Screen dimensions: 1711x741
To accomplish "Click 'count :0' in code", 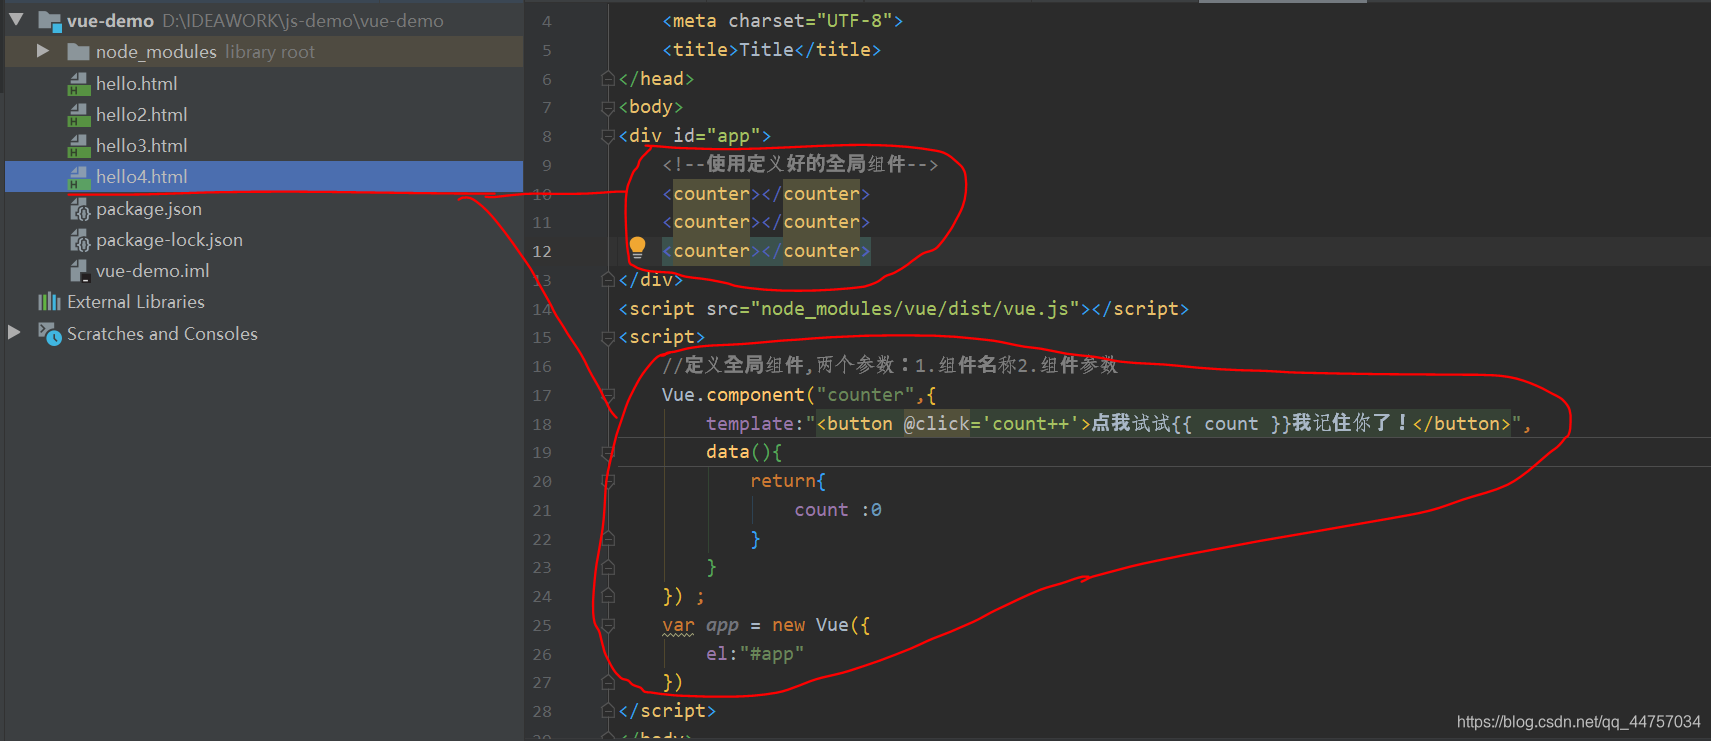I will click(x=838, y=510).
